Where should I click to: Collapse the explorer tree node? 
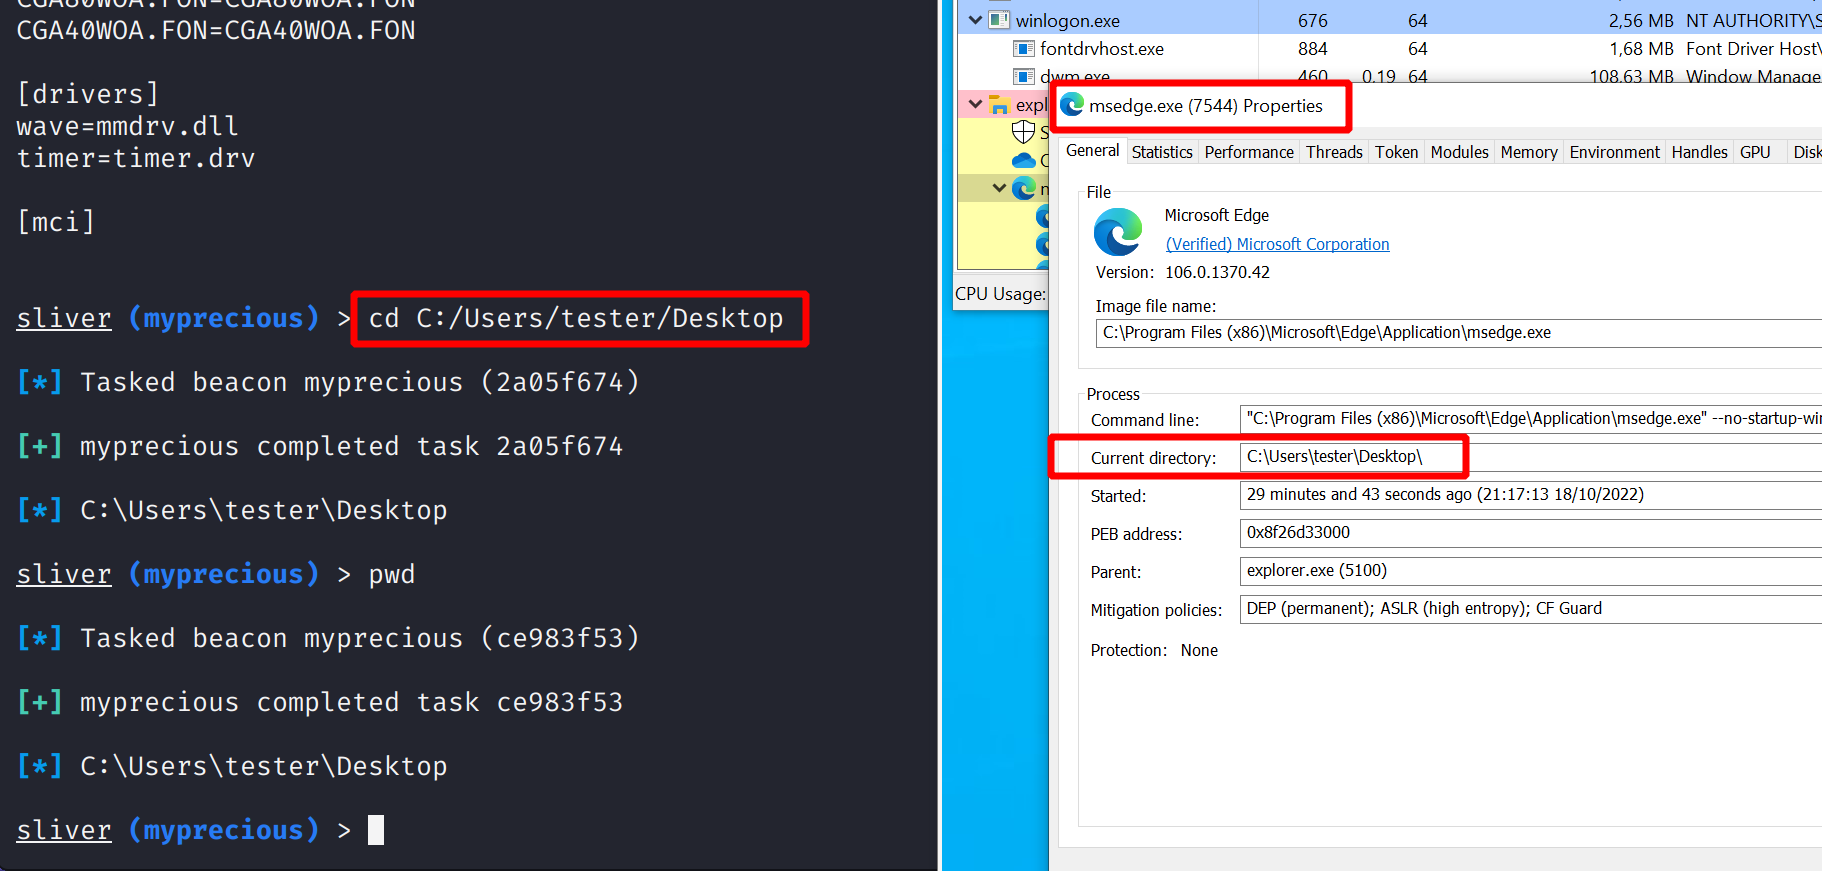[975, 104]
